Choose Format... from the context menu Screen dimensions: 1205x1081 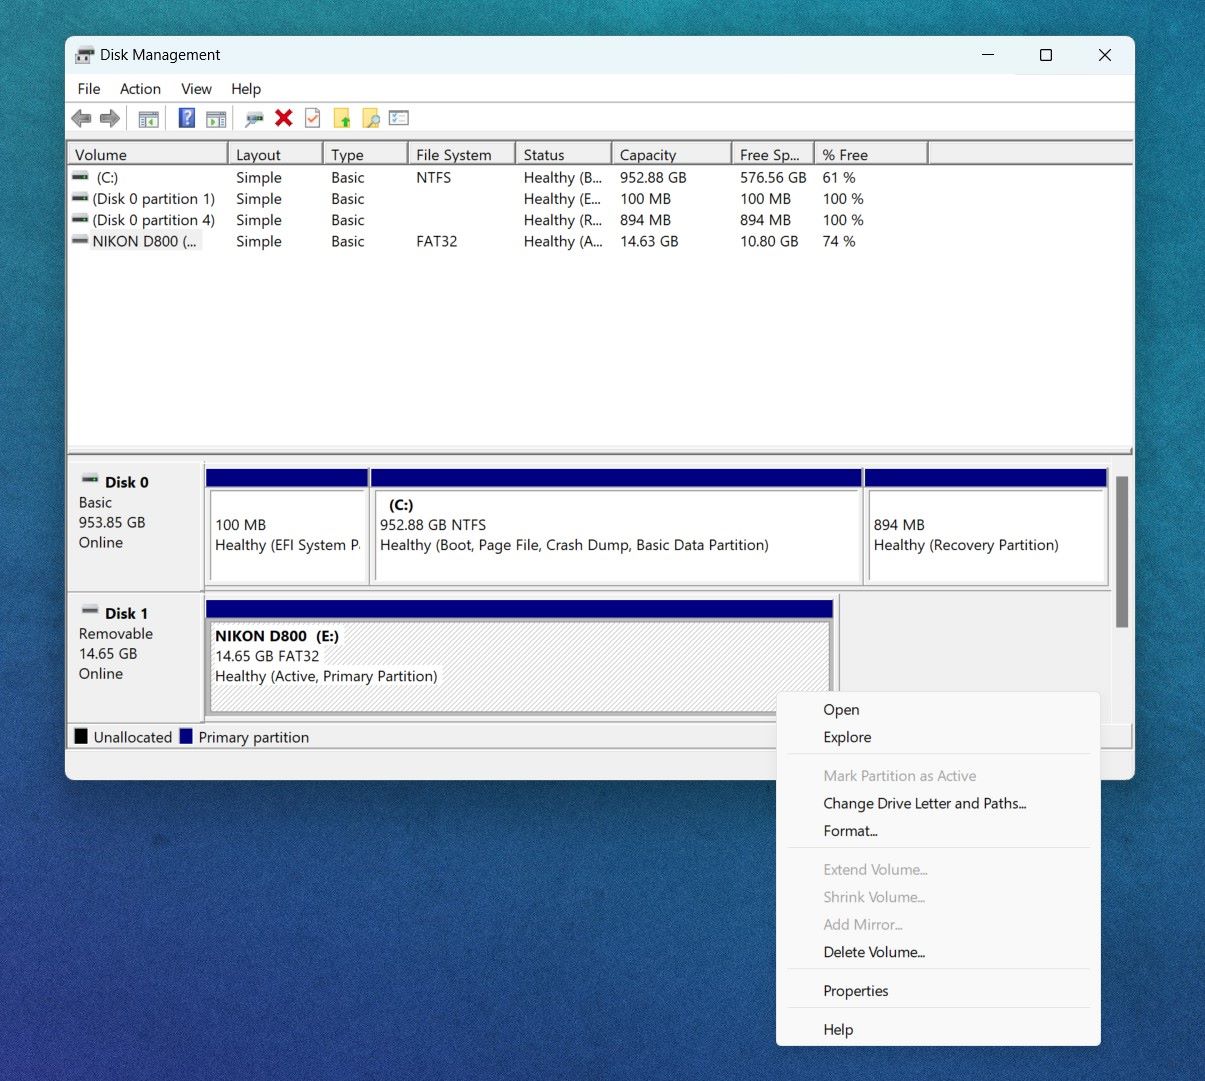tap(850, 831)
